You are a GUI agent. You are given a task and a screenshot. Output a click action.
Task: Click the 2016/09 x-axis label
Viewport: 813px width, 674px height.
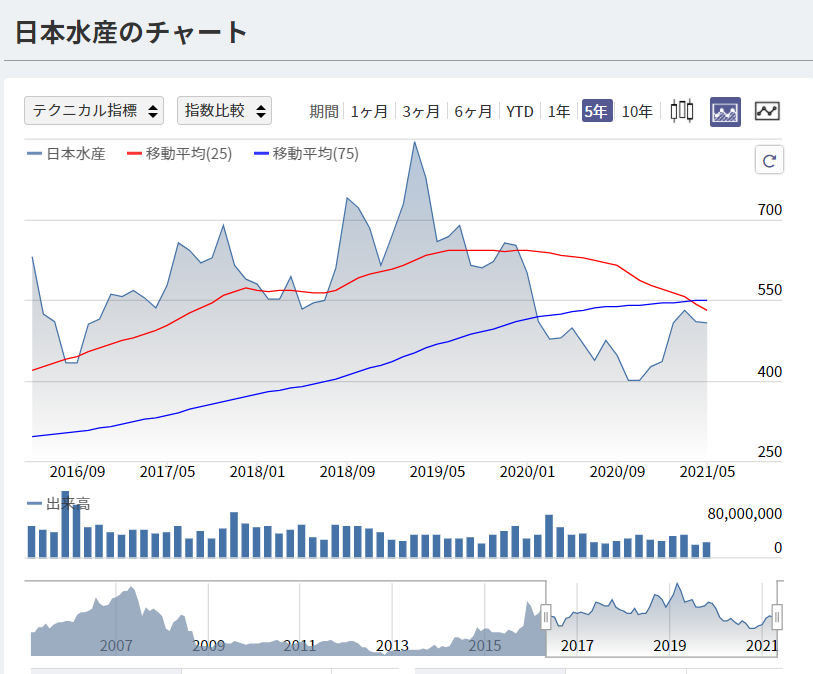click(77, 472)
